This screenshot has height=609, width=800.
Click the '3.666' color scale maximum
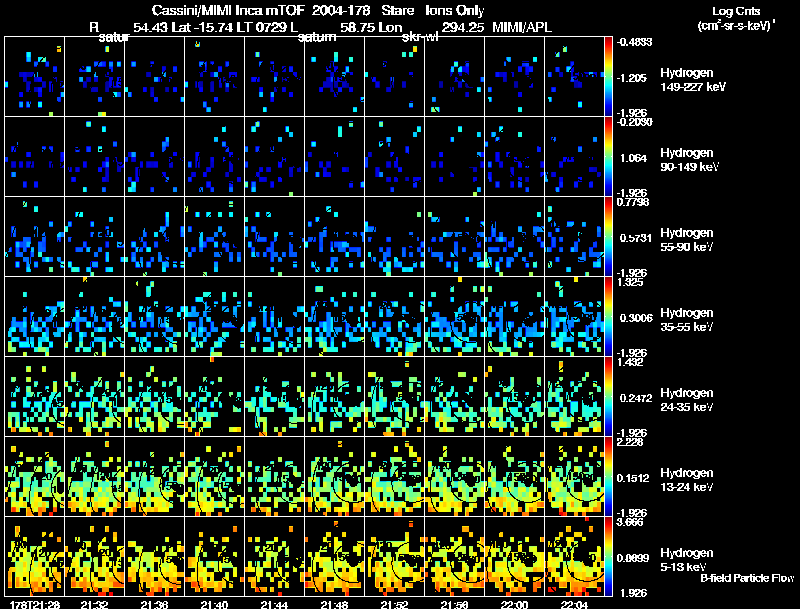tap(631, 522)
